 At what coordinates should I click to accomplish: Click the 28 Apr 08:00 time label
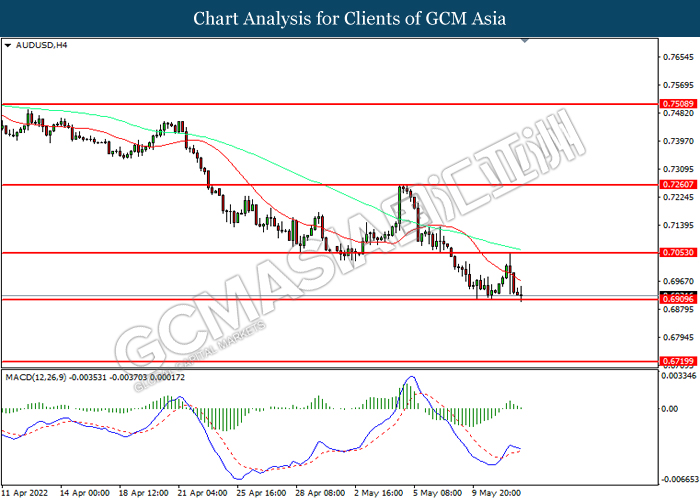click(x=321, y=493)
